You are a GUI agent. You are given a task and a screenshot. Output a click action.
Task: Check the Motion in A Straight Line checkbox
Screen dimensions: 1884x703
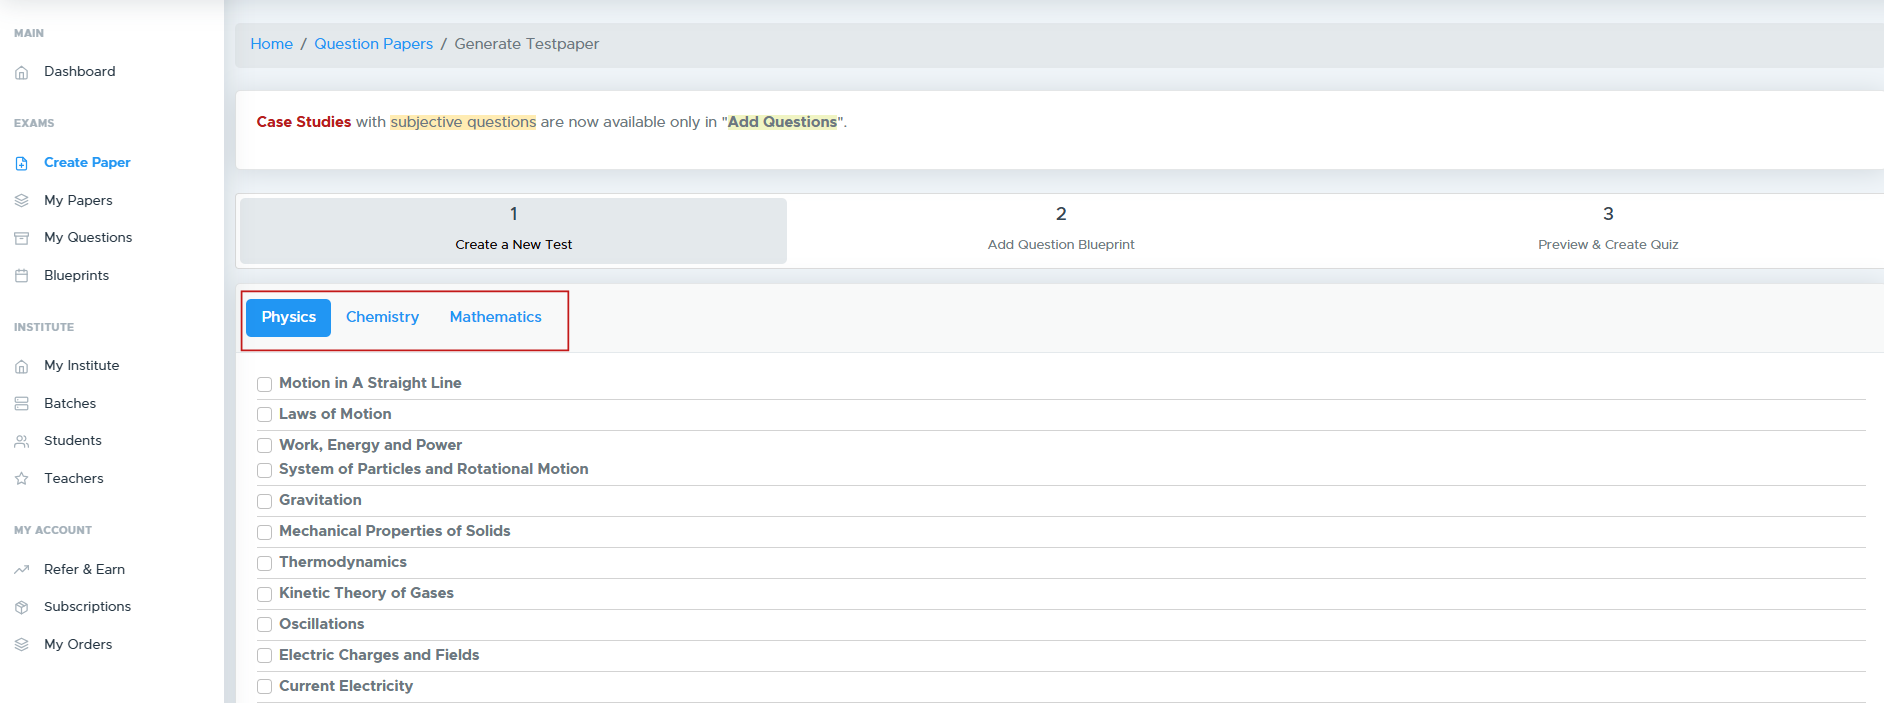click(x=265, y=384)
